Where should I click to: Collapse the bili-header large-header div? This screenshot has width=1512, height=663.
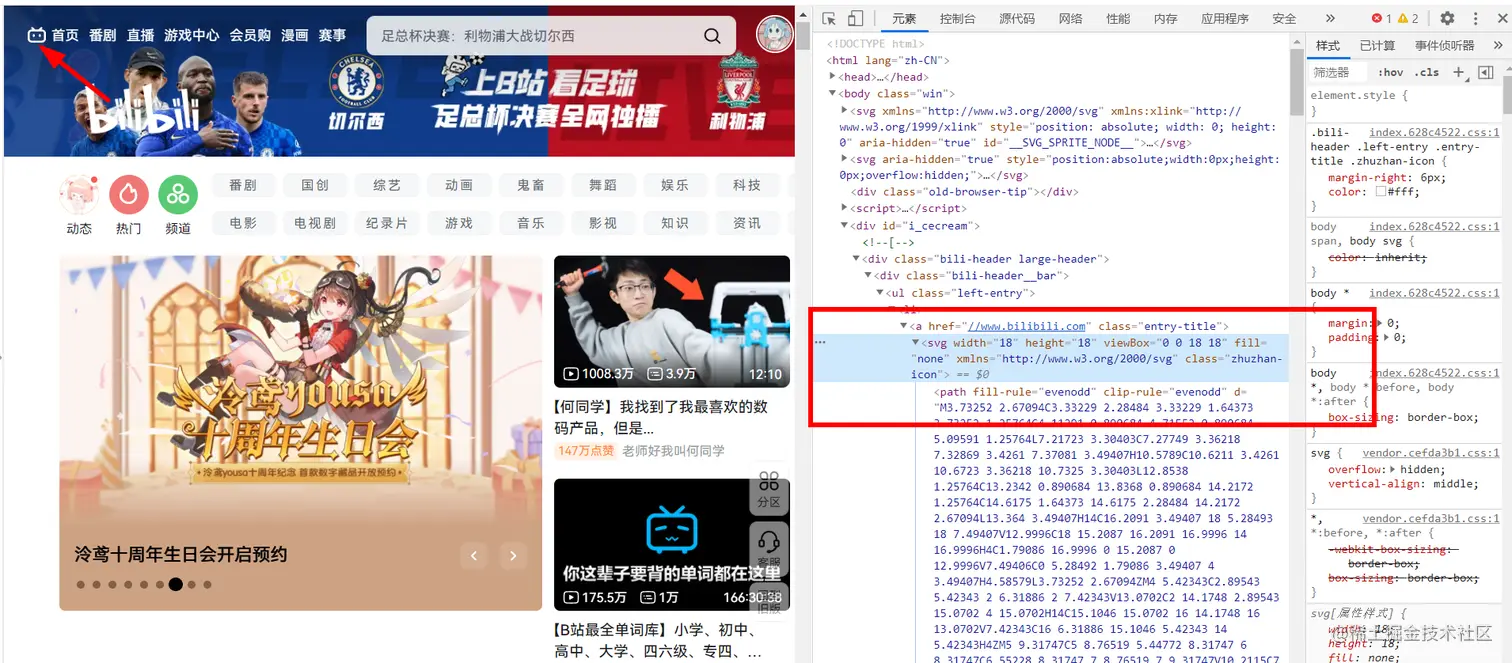(857, 259)
